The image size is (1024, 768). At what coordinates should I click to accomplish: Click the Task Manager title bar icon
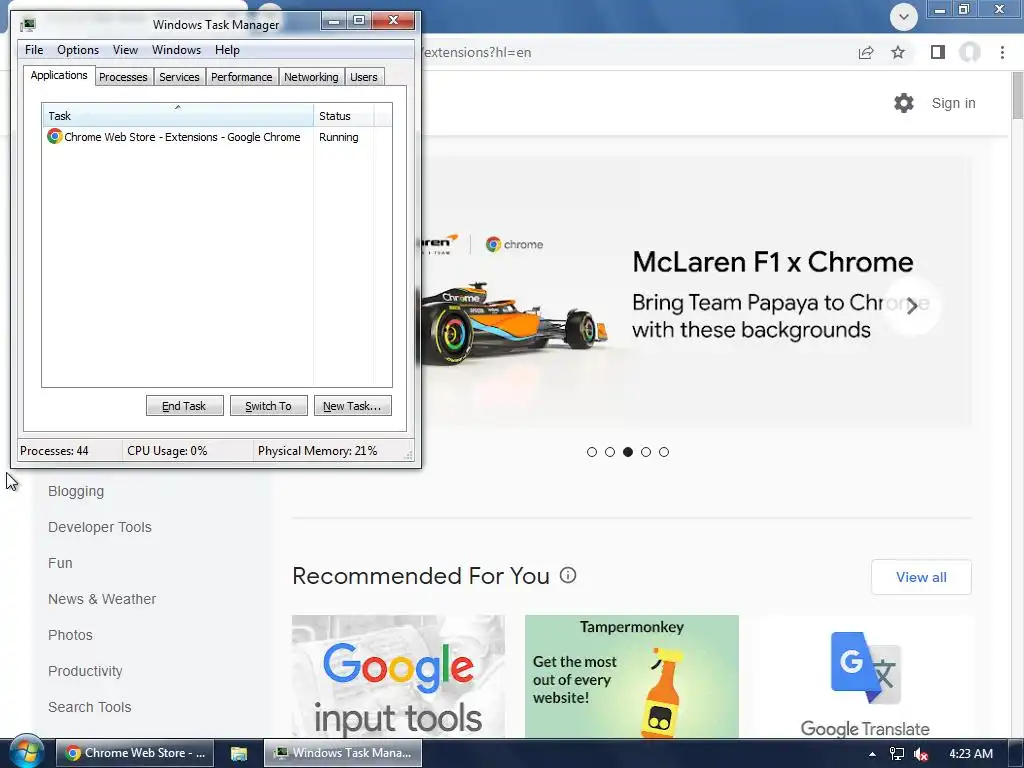(x=27, y=25)
